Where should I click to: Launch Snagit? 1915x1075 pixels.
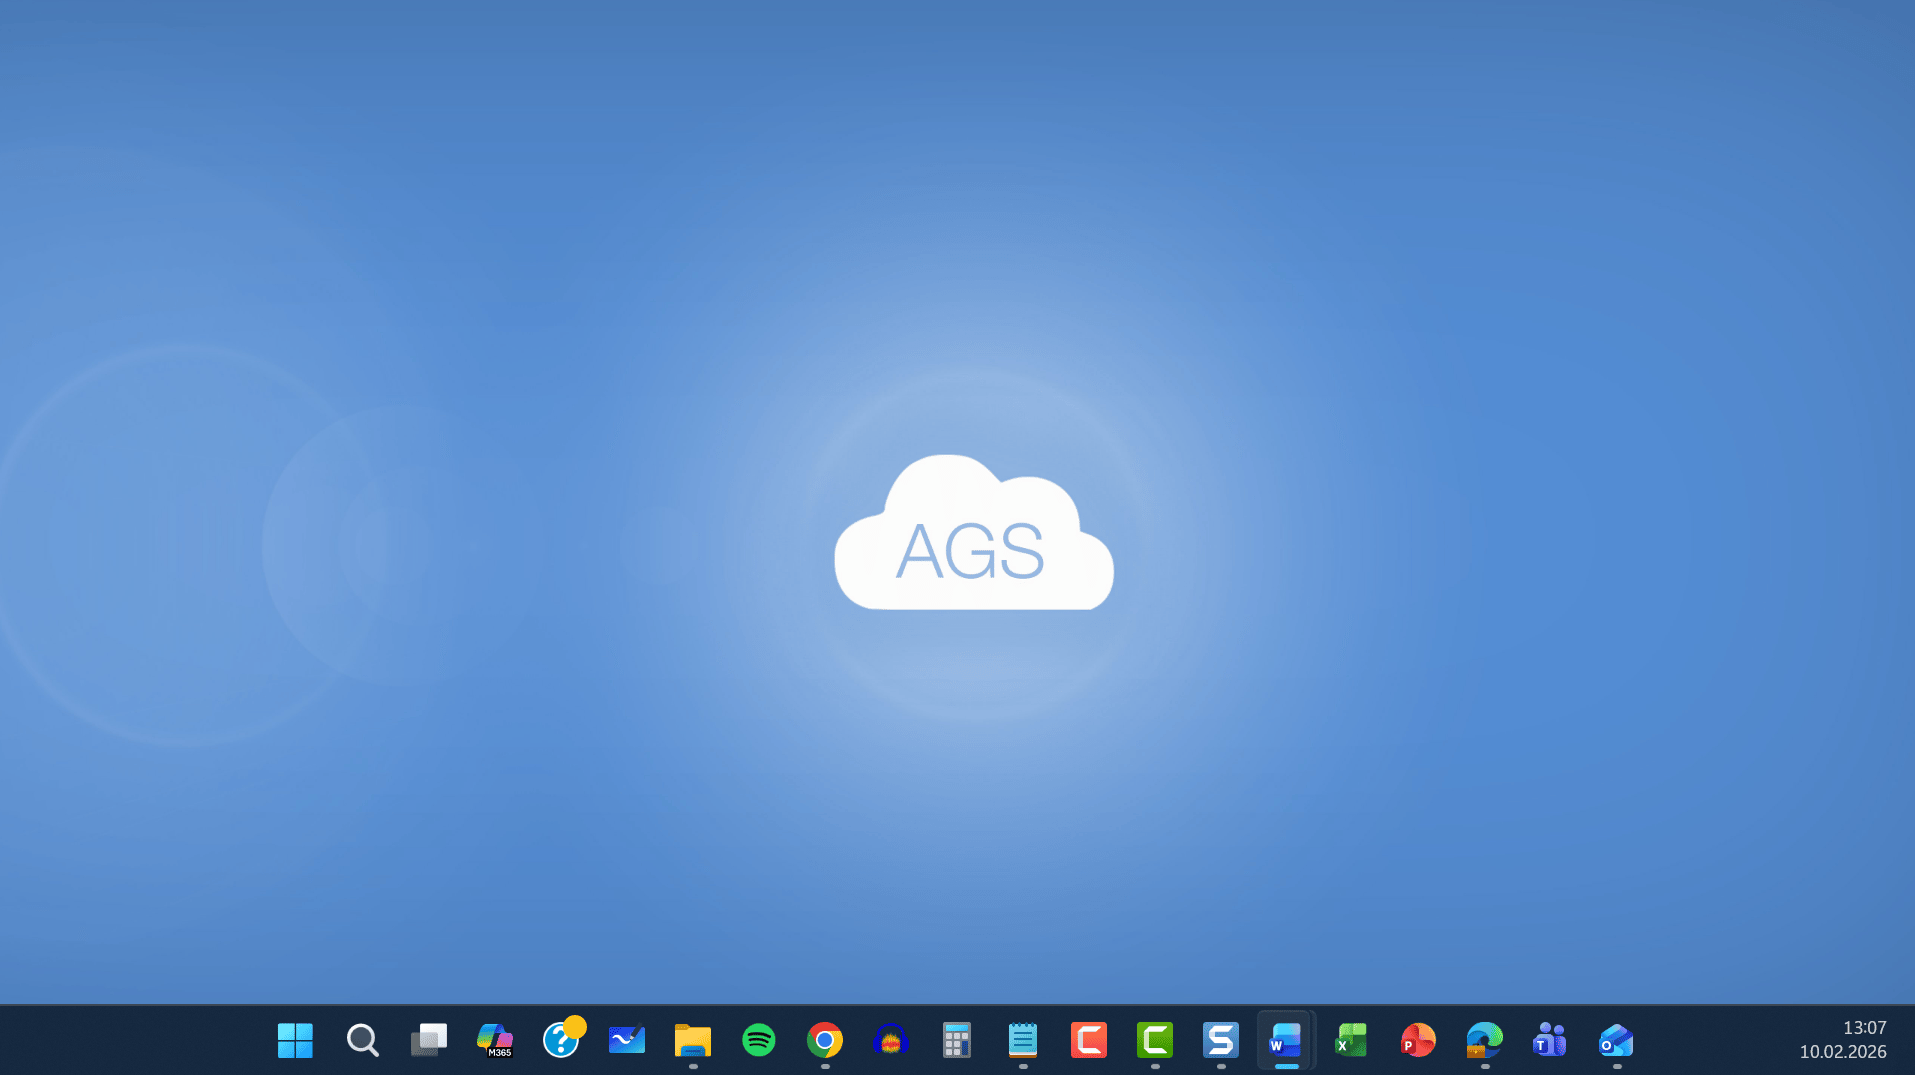click(x=1220, y=1040)
